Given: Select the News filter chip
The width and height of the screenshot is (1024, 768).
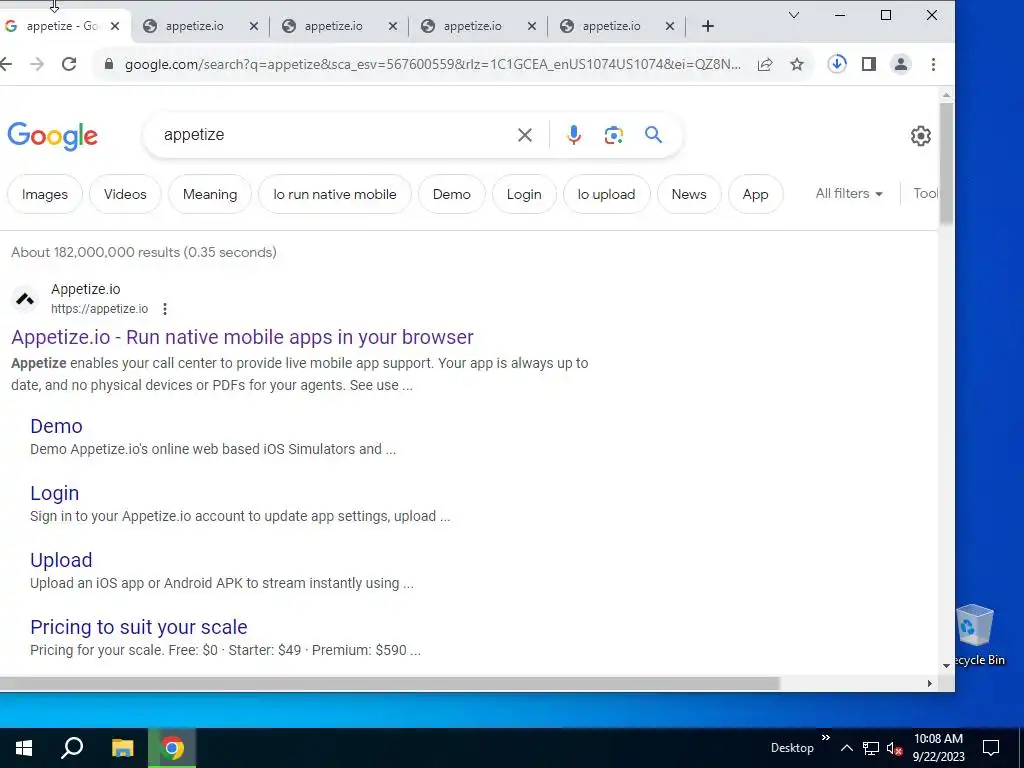Looking at the screenshot, I should pos(689,195).
